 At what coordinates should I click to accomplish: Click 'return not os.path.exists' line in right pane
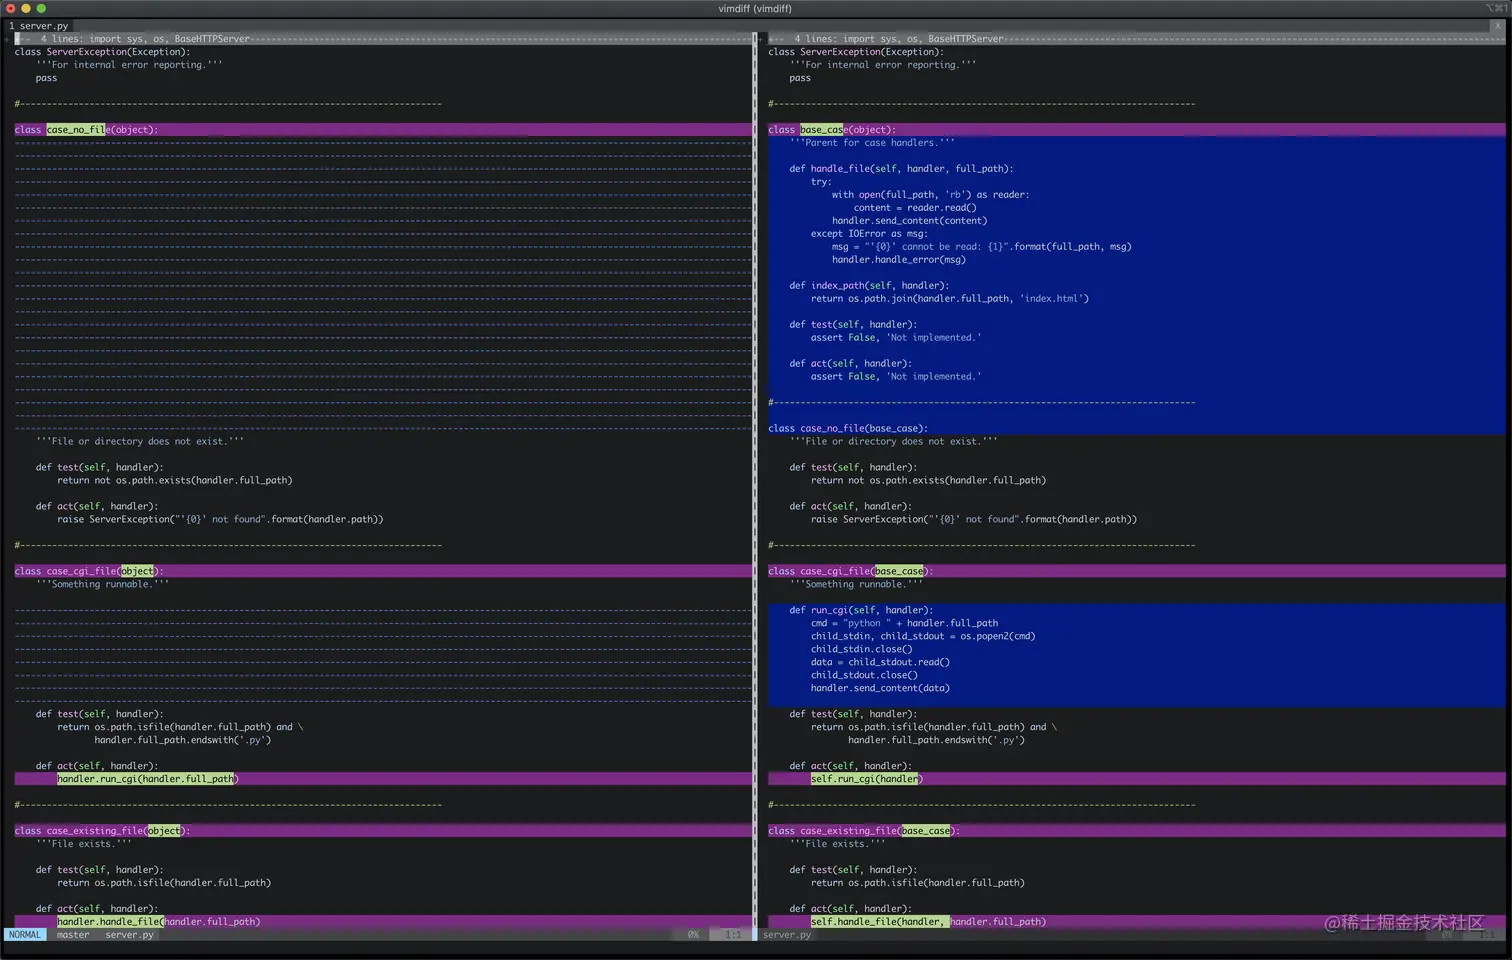pyautogui.click(x=928, y=481)
